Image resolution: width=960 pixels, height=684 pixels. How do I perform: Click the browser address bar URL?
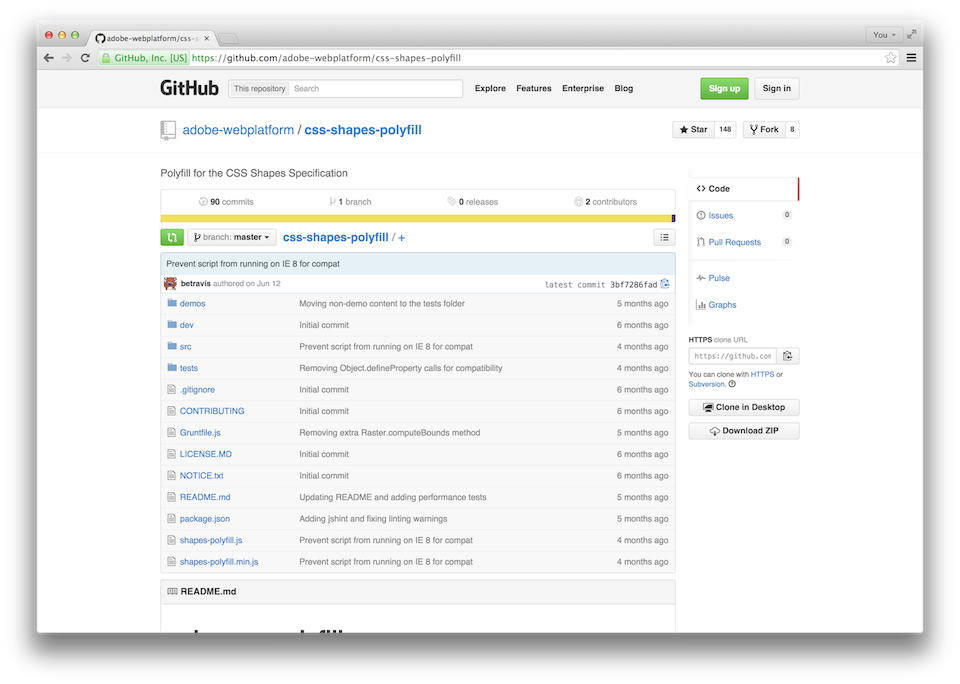[x=326, y=58]
